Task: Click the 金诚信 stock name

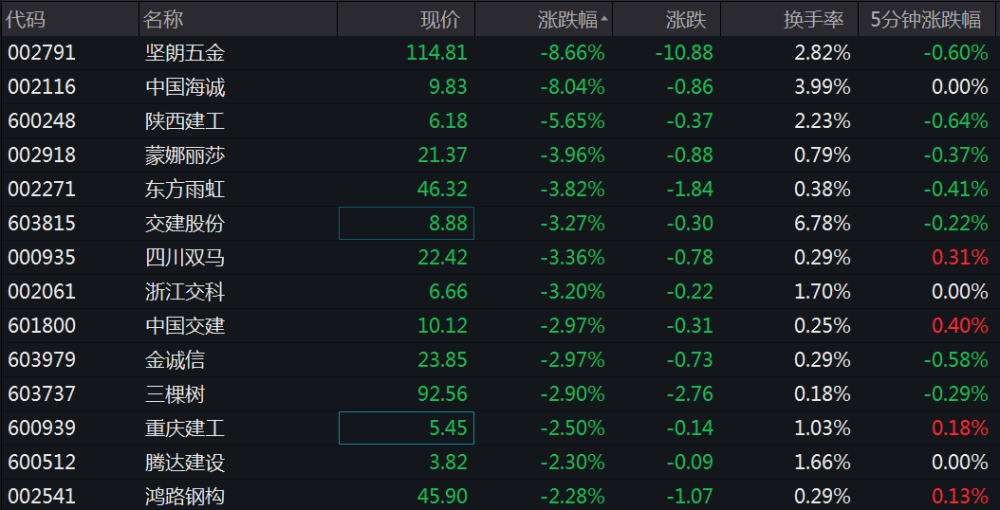Action: click(x=175, y=359)
